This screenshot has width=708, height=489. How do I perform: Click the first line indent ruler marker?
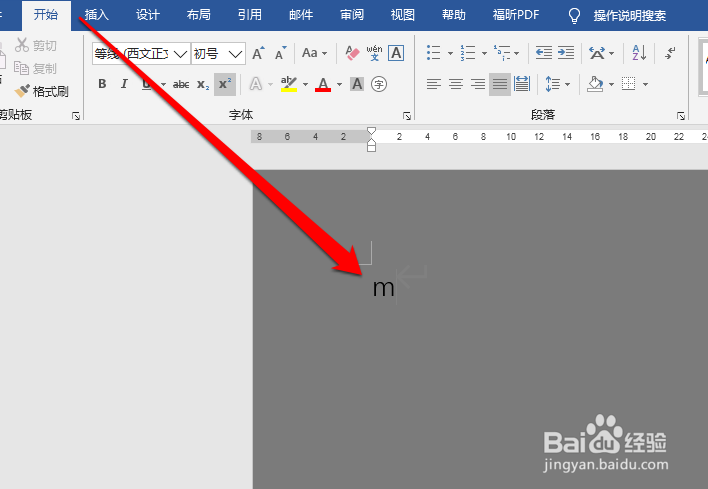[x=371, y=131]
